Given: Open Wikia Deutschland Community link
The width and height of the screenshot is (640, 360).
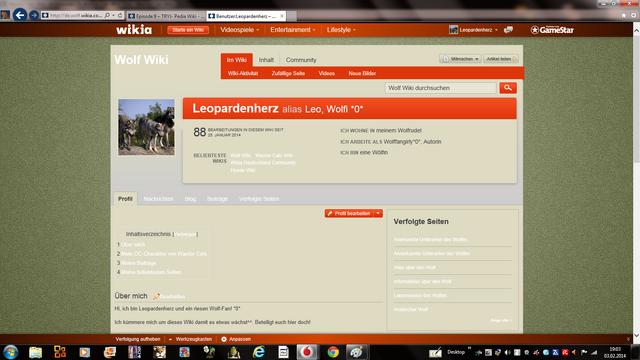Looking at the screenshot, I should coord(263,163).
